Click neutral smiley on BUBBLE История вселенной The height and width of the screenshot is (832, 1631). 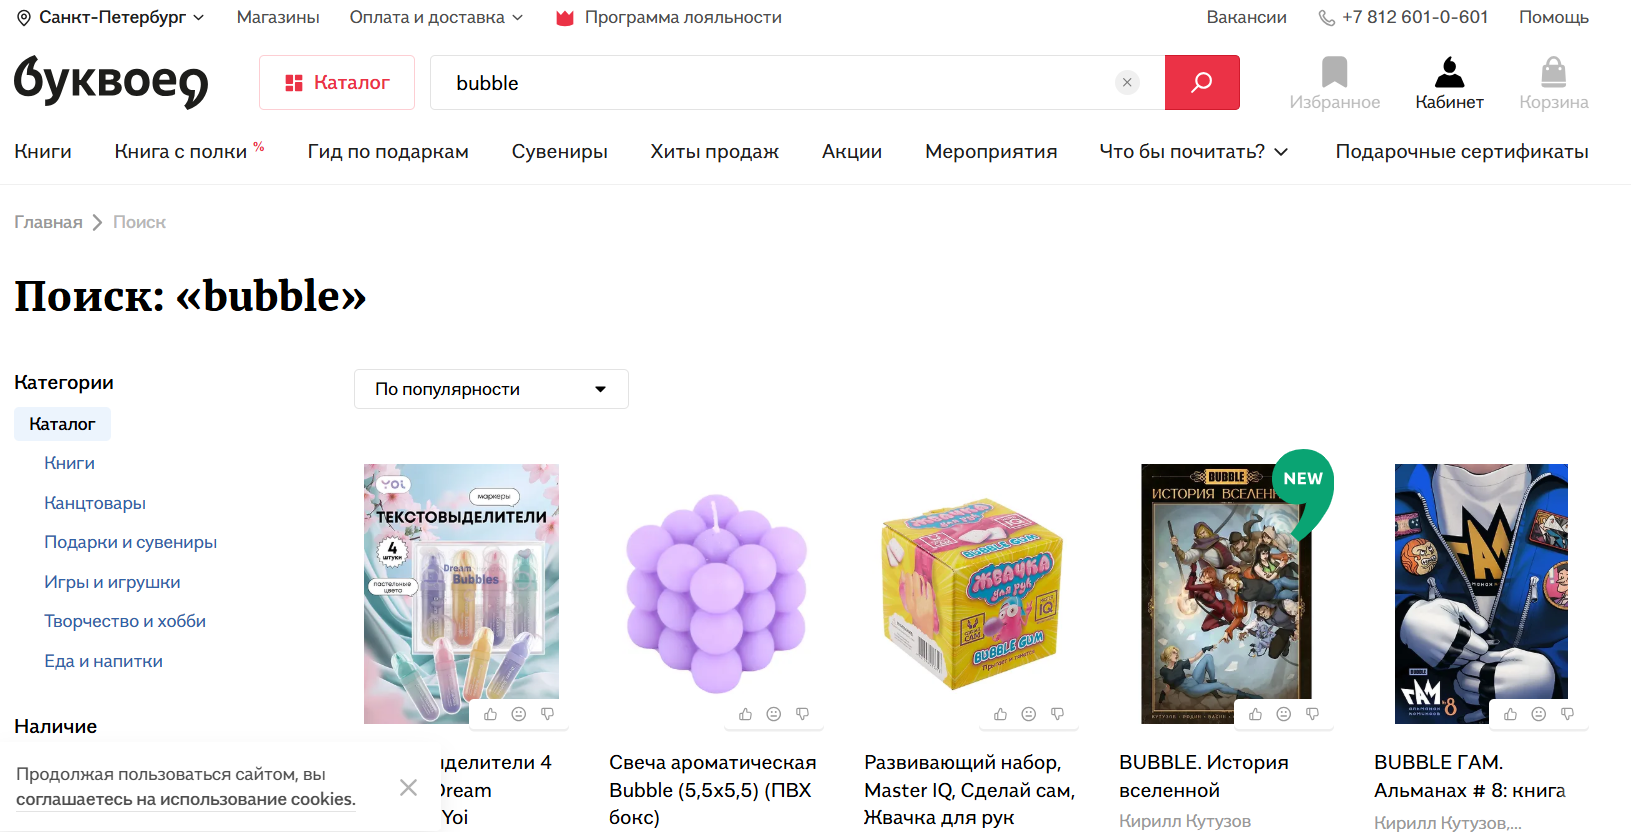[1284, 714]
